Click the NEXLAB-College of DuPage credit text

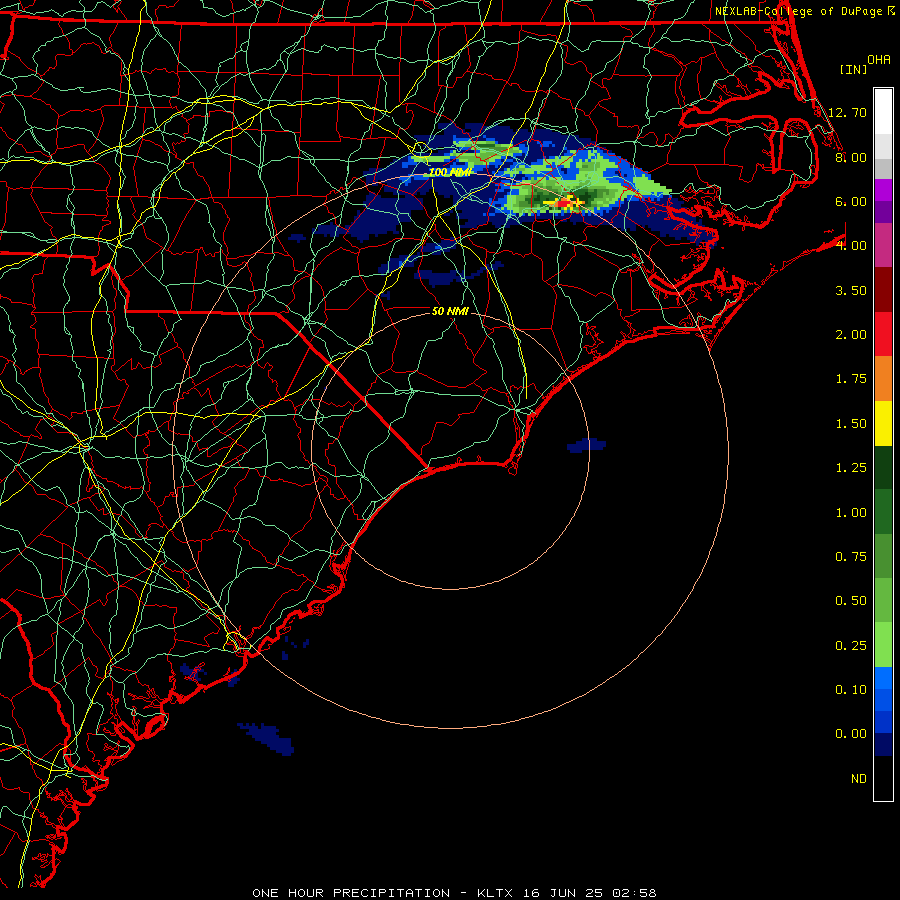click(x=798, y=11)
